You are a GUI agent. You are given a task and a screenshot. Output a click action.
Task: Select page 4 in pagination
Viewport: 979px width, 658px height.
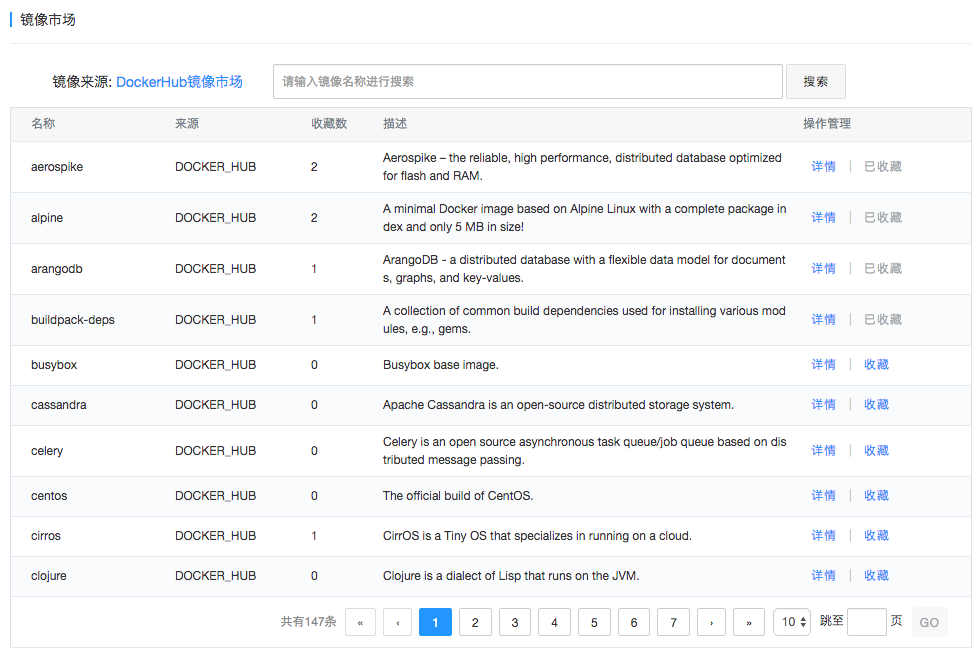pos(554,622)
